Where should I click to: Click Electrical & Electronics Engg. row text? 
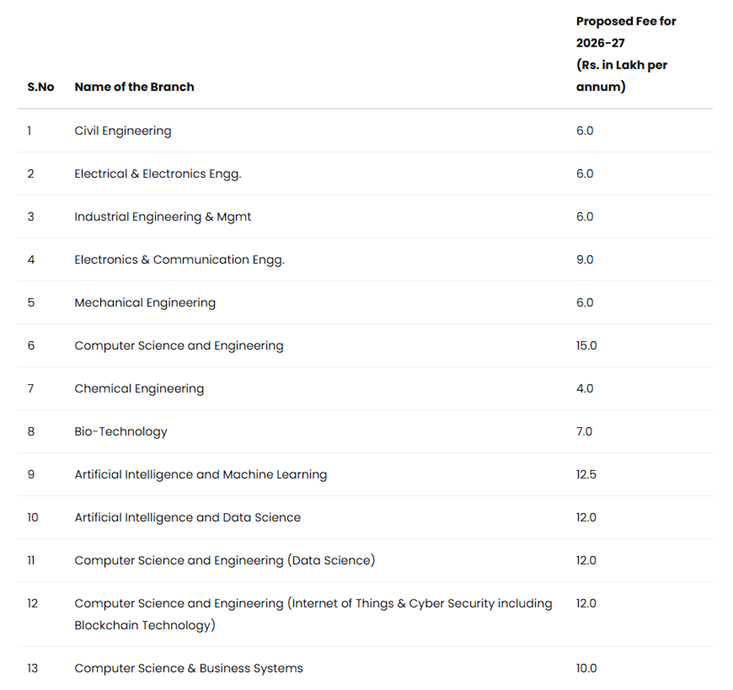[158, 174]
